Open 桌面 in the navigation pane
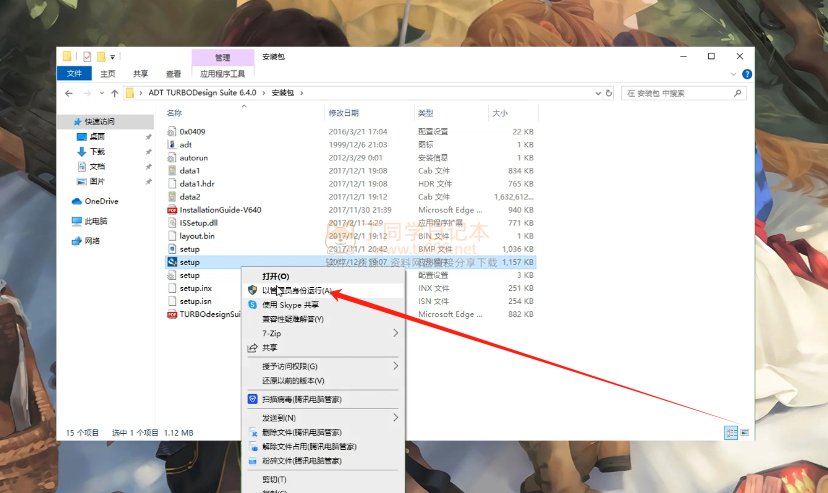Screen dimensions: 828x493 [97, 137]
